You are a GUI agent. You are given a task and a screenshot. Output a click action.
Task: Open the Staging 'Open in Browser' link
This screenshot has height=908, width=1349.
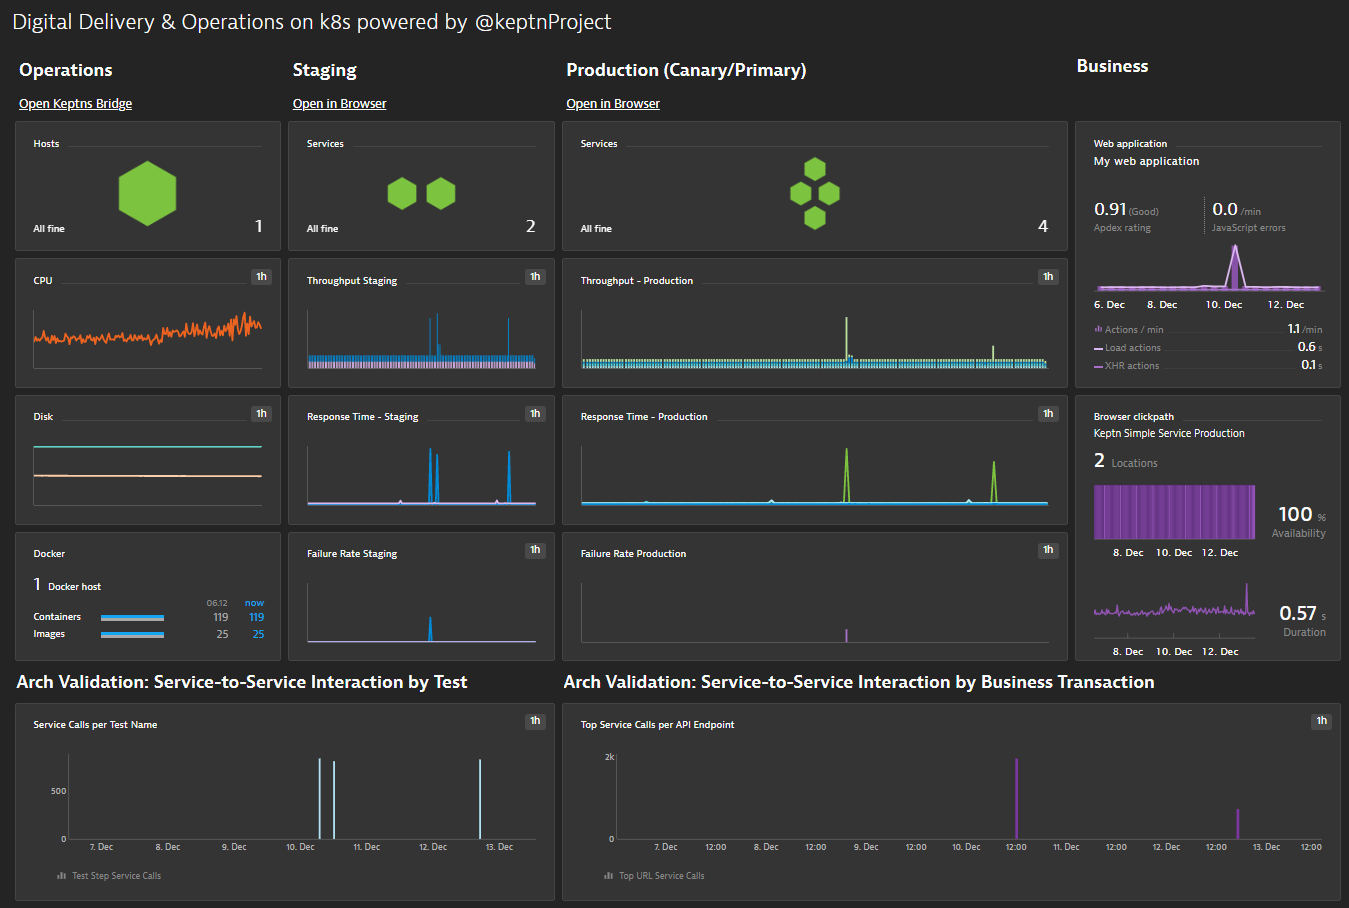pos(339,104)
